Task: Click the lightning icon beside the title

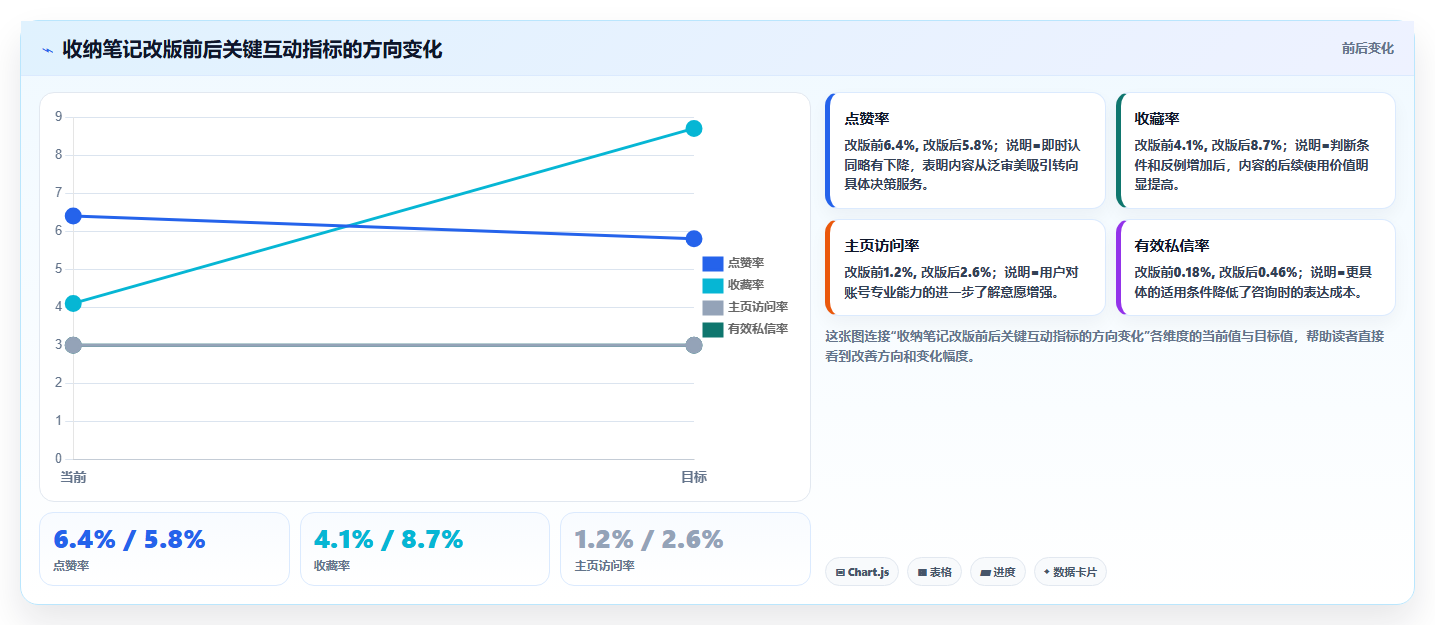Action: click(47, 50)
